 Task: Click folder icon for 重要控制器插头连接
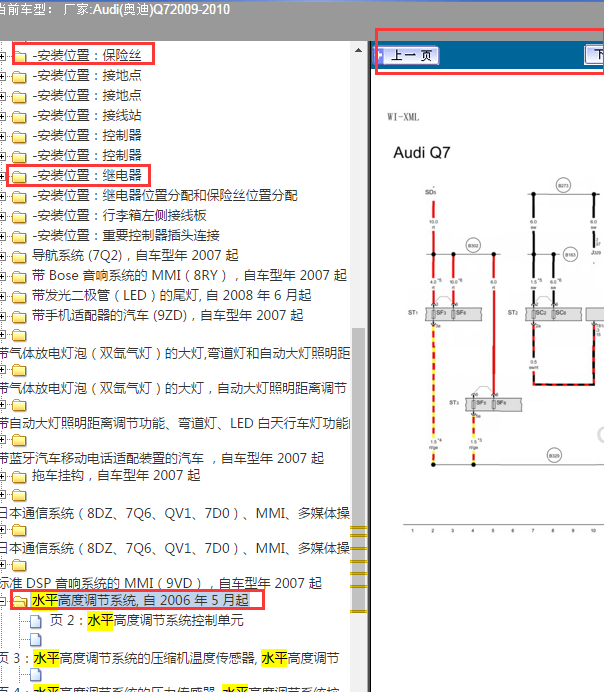(x=19, y=237)
